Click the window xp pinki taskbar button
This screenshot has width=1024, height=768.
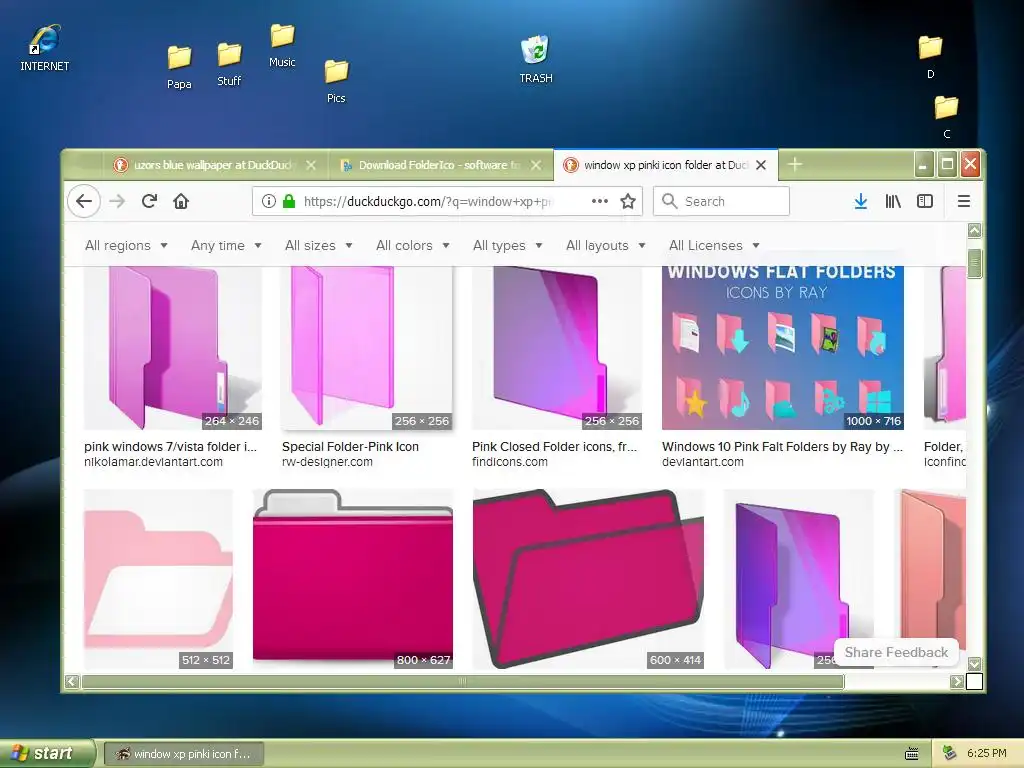[184, 754]
